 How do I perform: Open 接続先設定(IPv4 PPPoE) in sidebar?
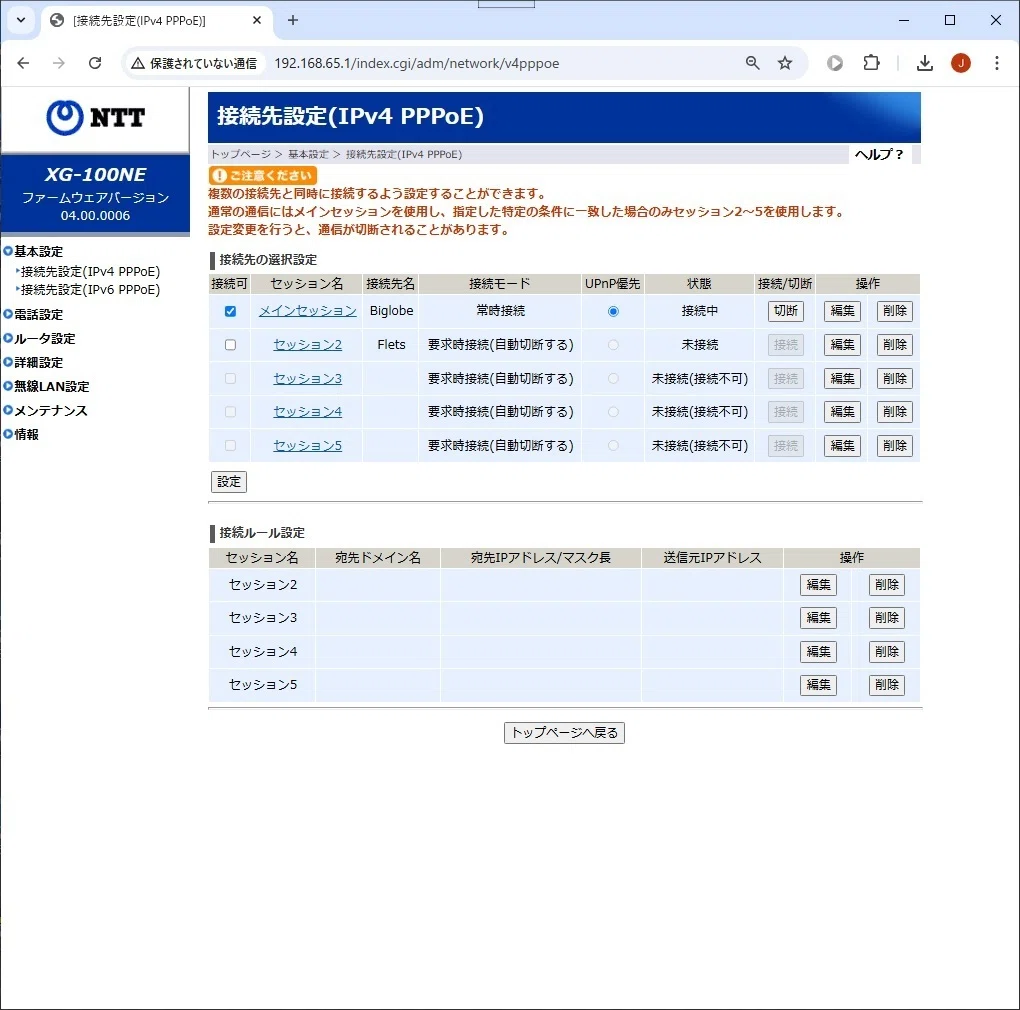coord(90,271)
